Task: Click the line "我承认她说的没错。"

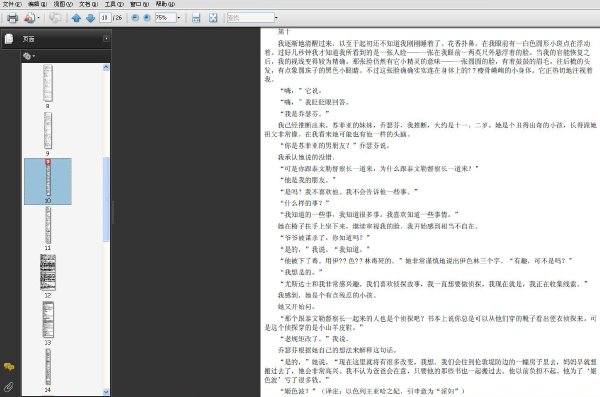Action: click(306, 157)
